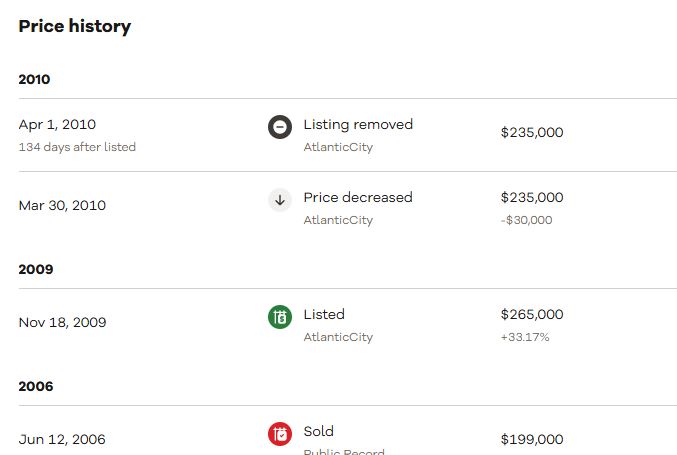Click the +33.17% change value
Screen dimensions: 677x455
(525, 337)
